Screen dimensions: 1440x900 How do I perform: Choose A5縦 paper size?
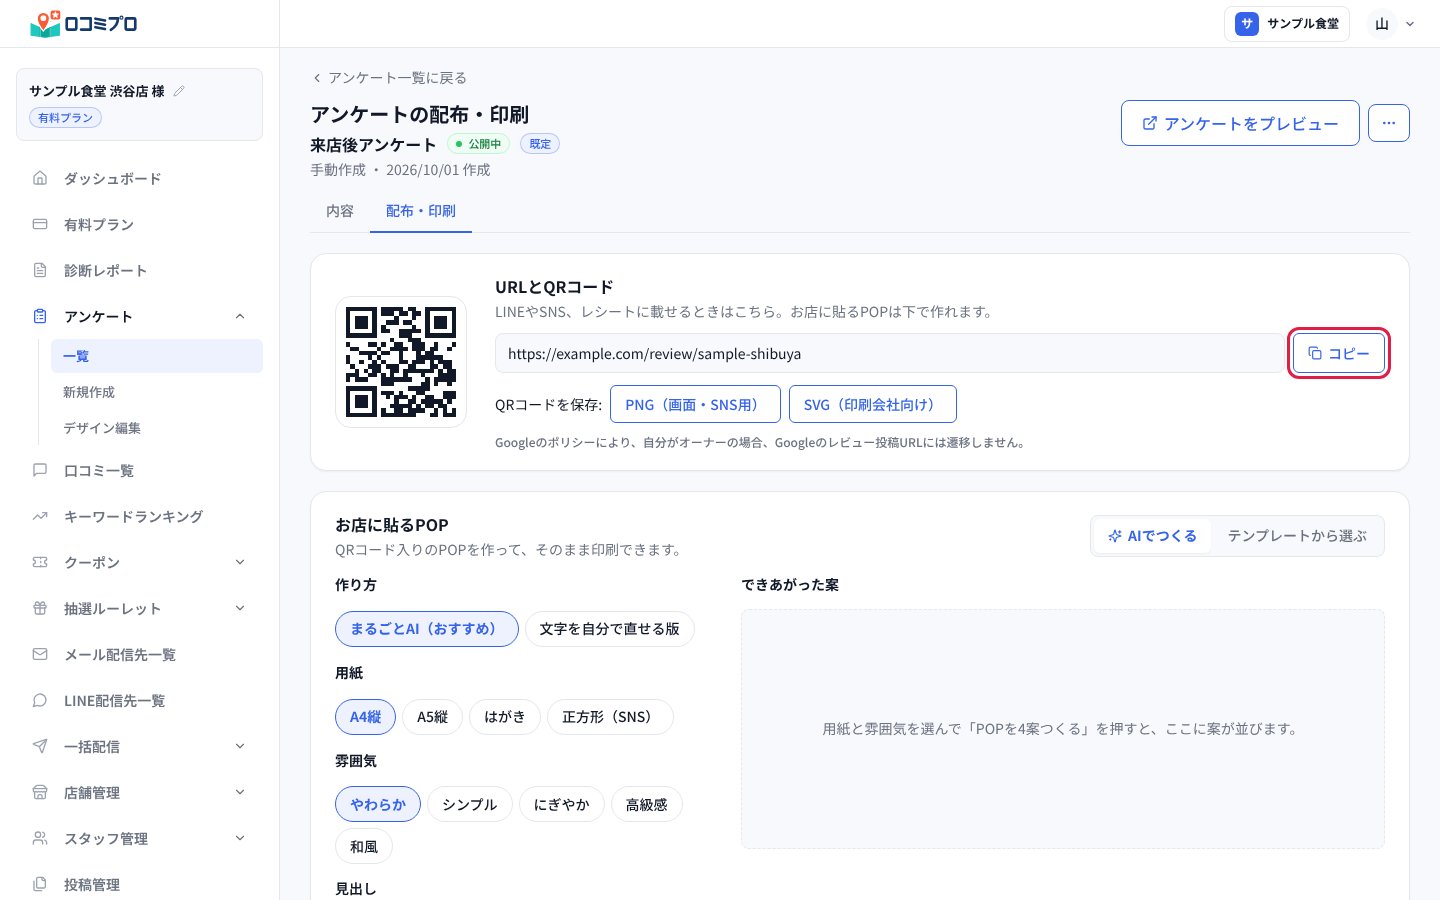[x=432, y=717]
